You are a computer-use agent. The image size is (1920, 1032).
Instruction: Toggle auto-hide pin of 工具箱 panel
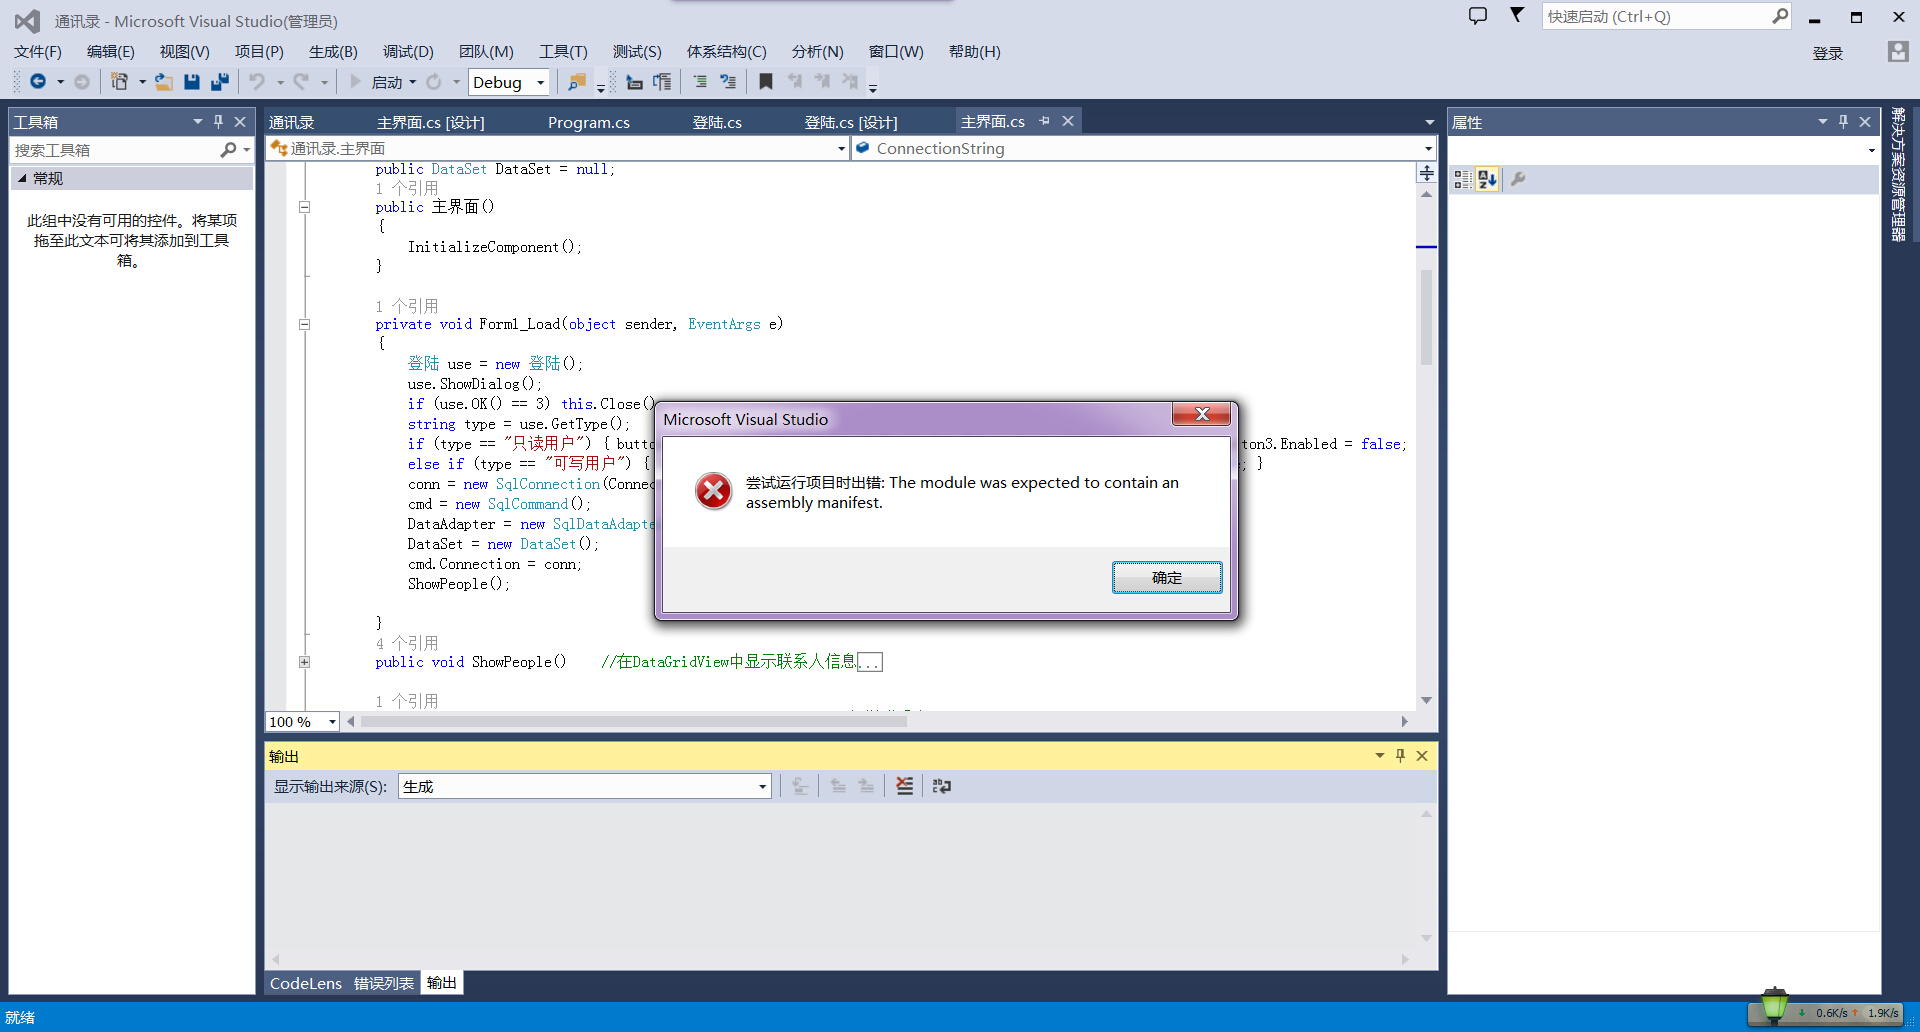218,121
